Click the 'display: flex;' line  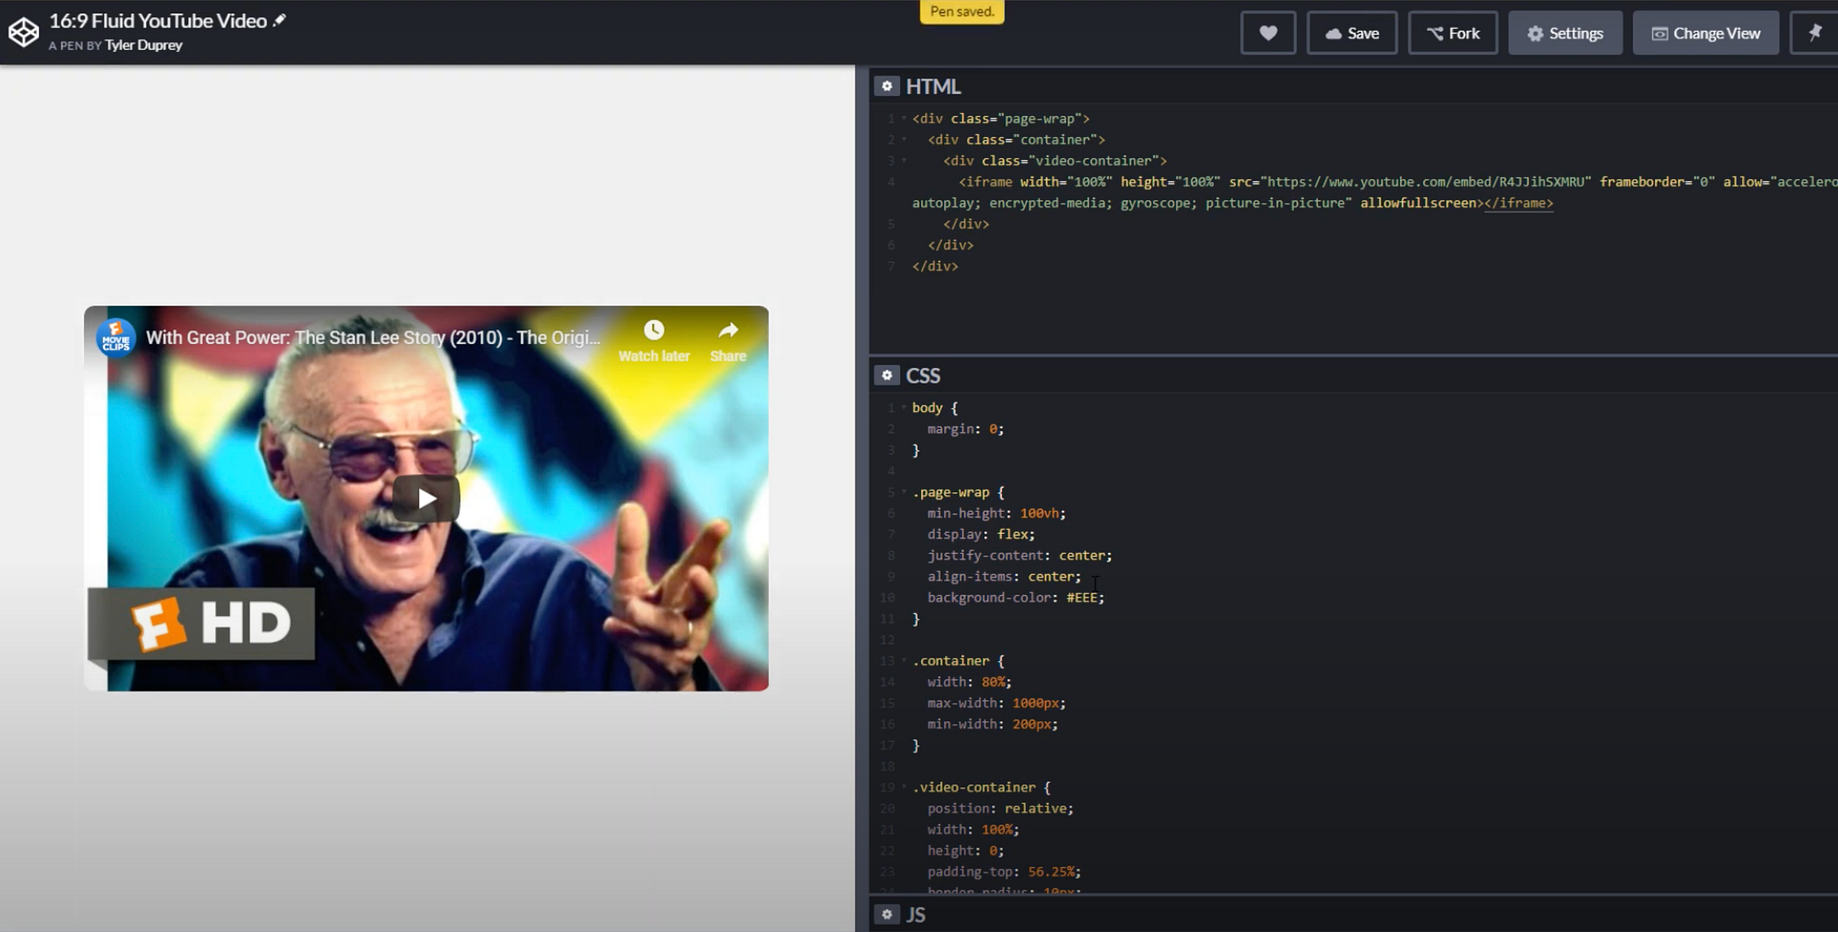(x=981, y=534)
